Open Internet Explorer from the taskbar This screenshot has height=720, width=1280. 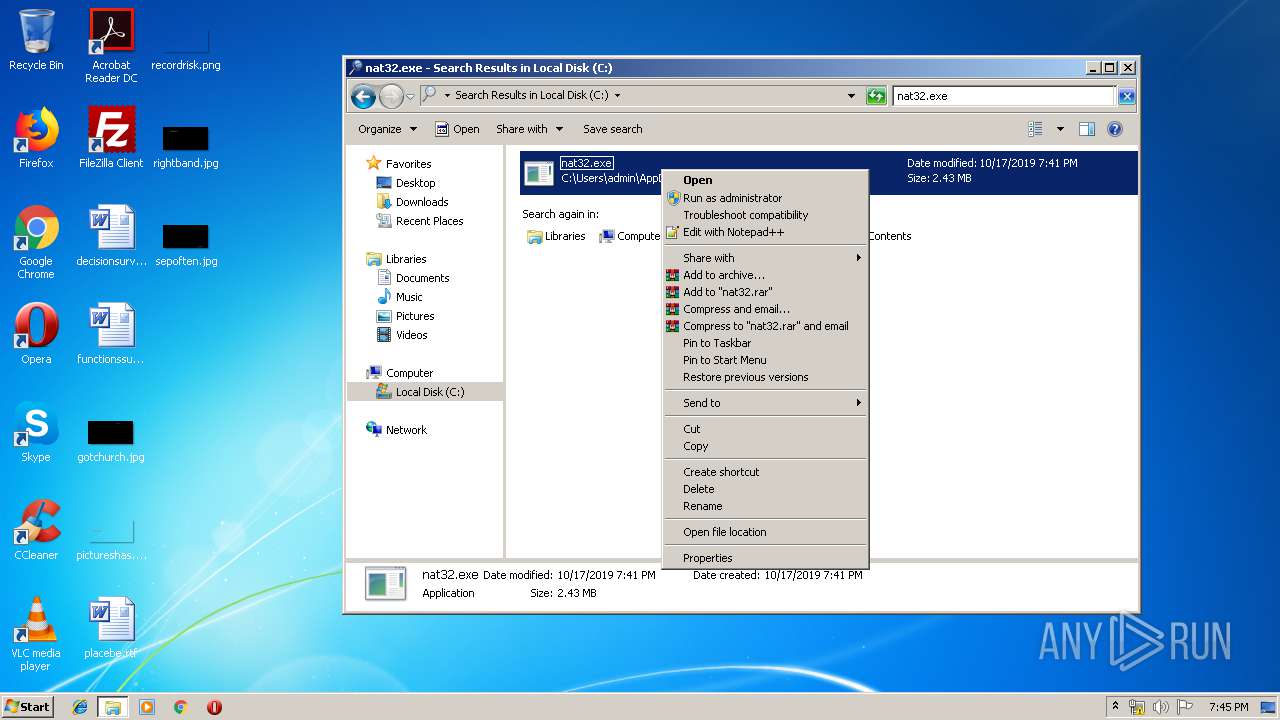point(80,707)
